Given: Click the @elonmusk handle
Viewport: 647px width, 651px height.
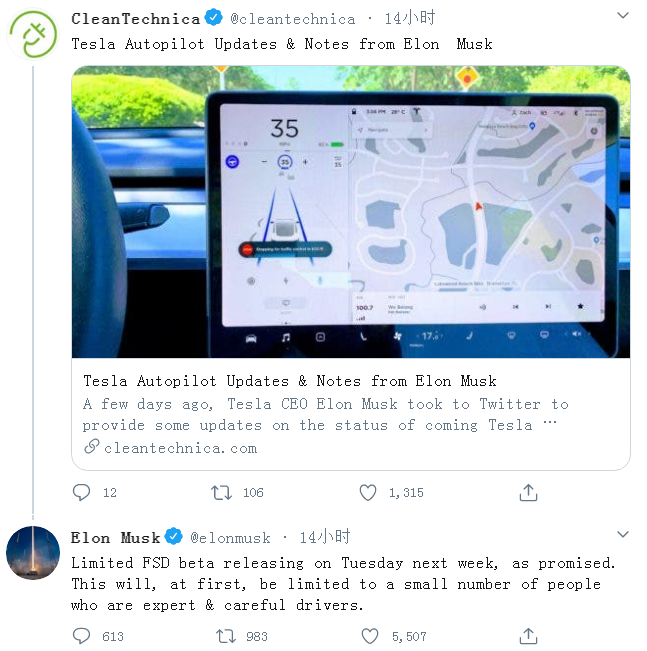Looking at the screenshot, I should [230, 537].
